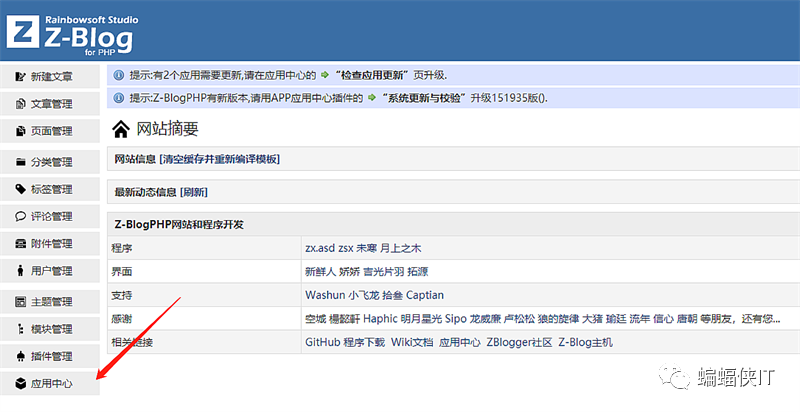
Task: Click the 主题管理 theme icon
Action: pyautogui.click(x=20, y=302)
